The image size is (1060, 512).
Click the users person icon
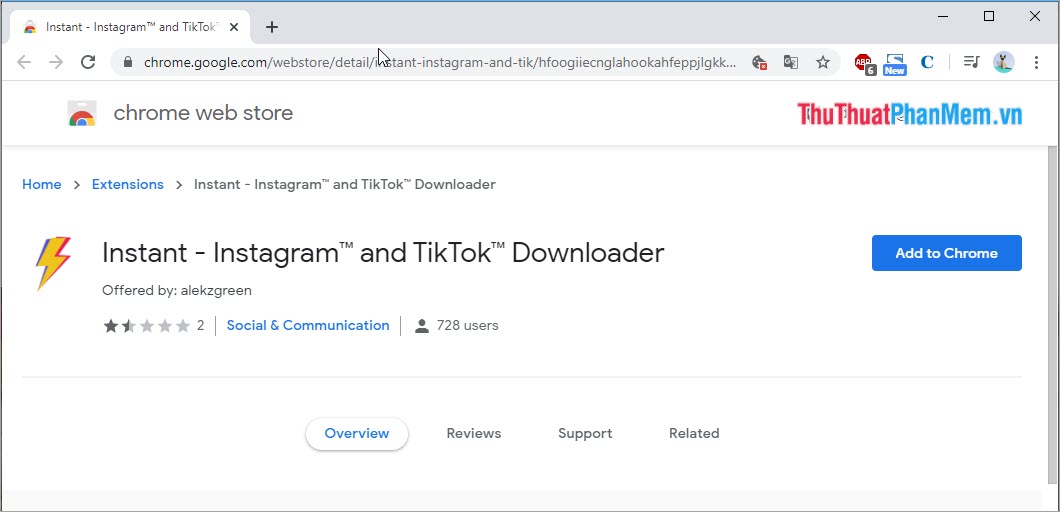pyautogui.click(x=422, y=326)
